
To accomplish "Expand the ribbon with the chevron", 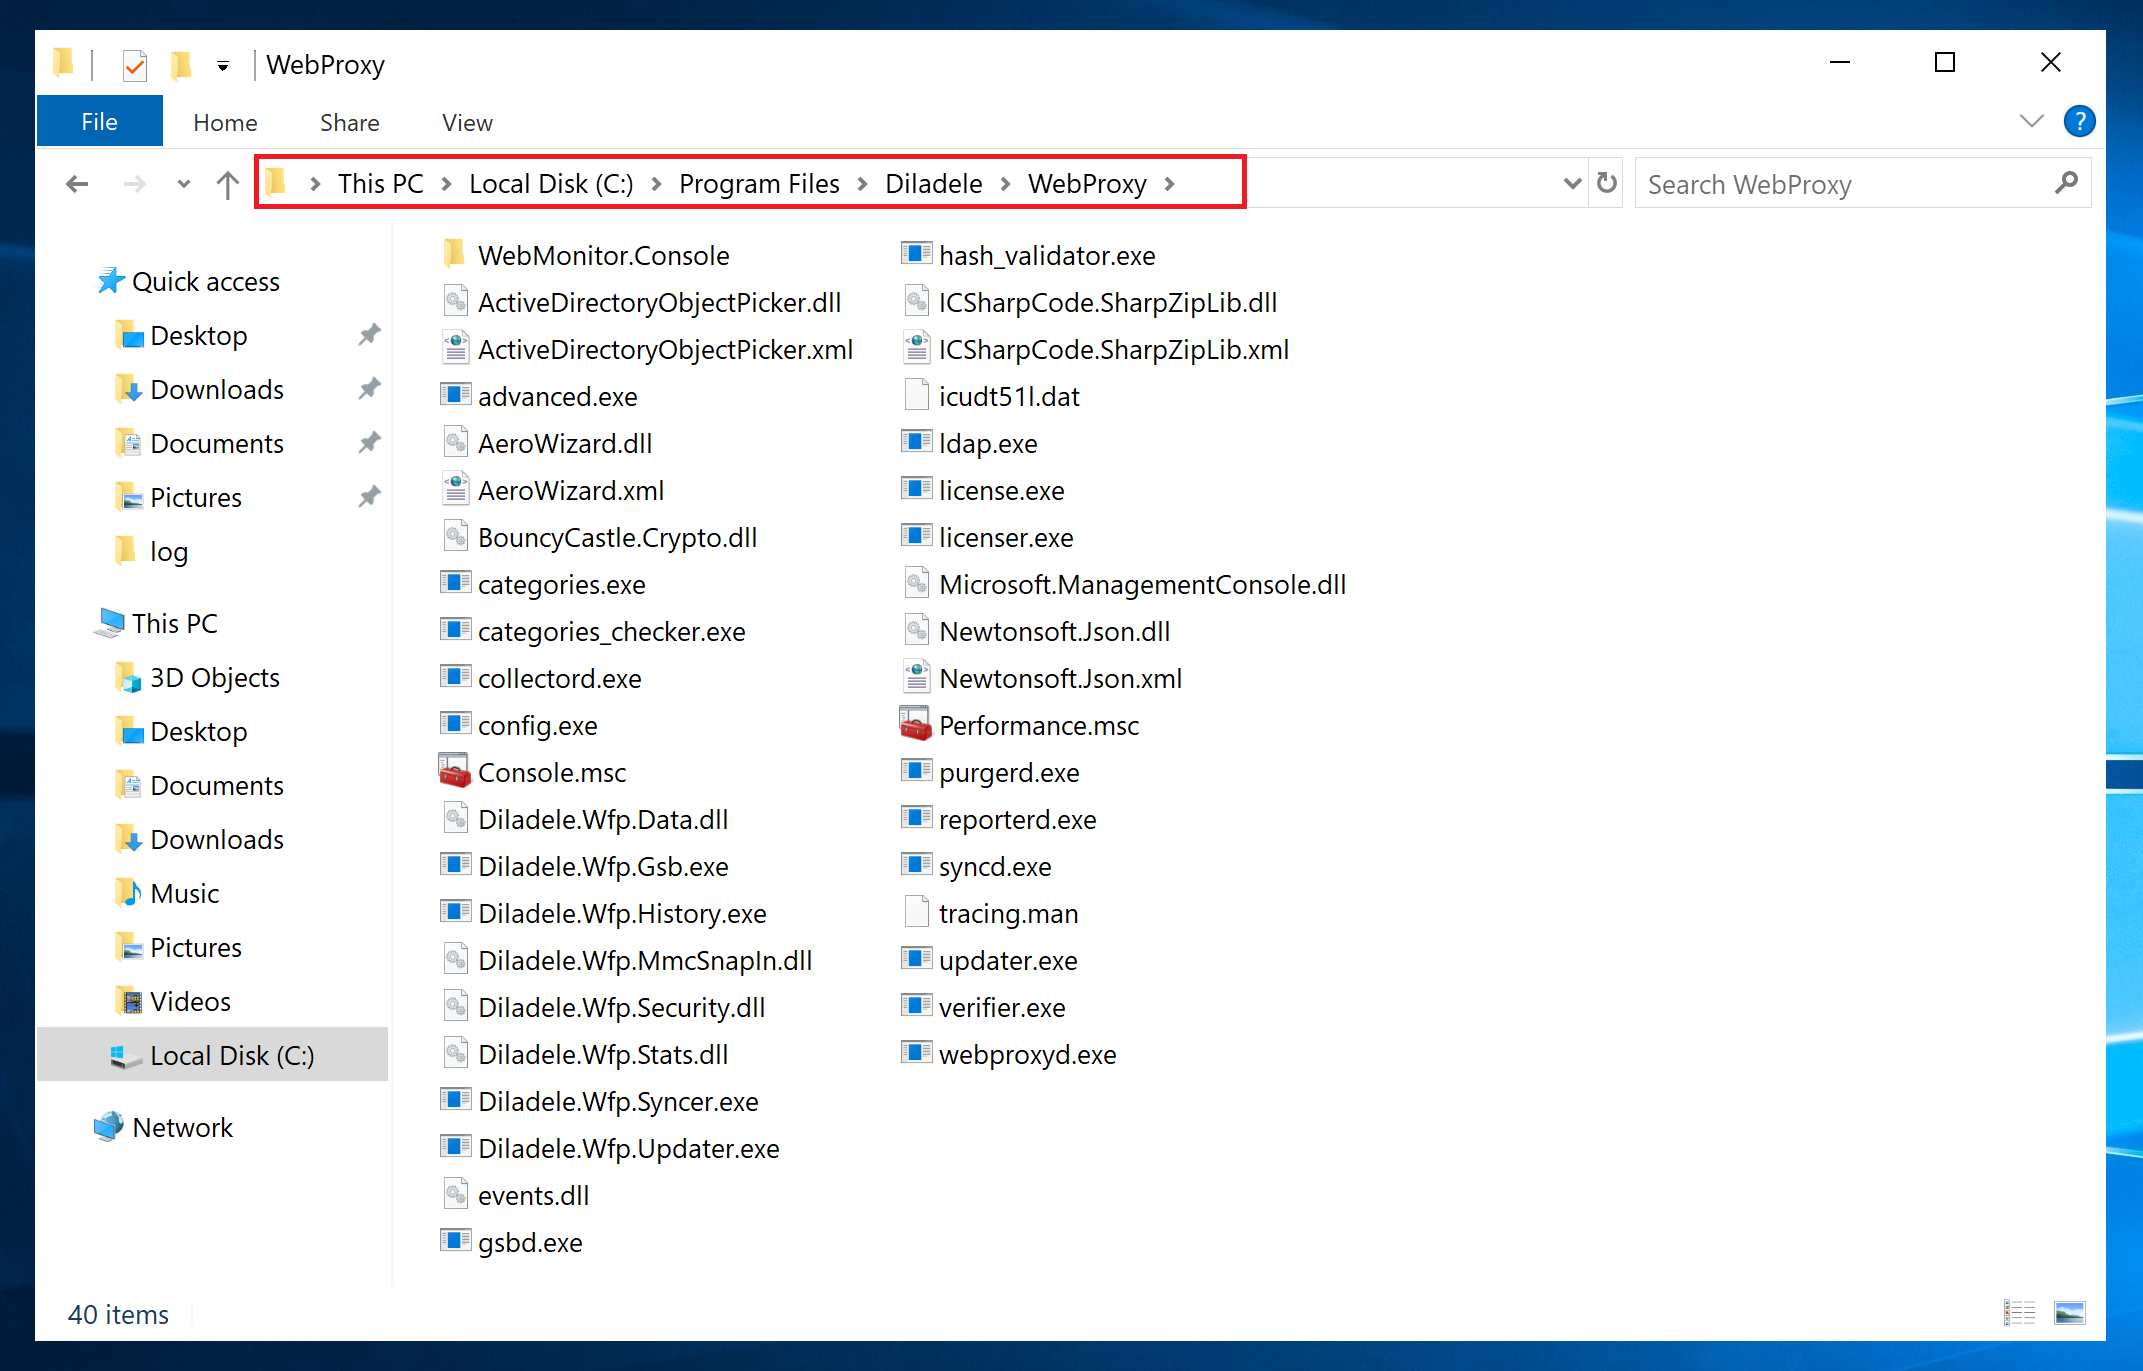I will [x=2031, y=122].
